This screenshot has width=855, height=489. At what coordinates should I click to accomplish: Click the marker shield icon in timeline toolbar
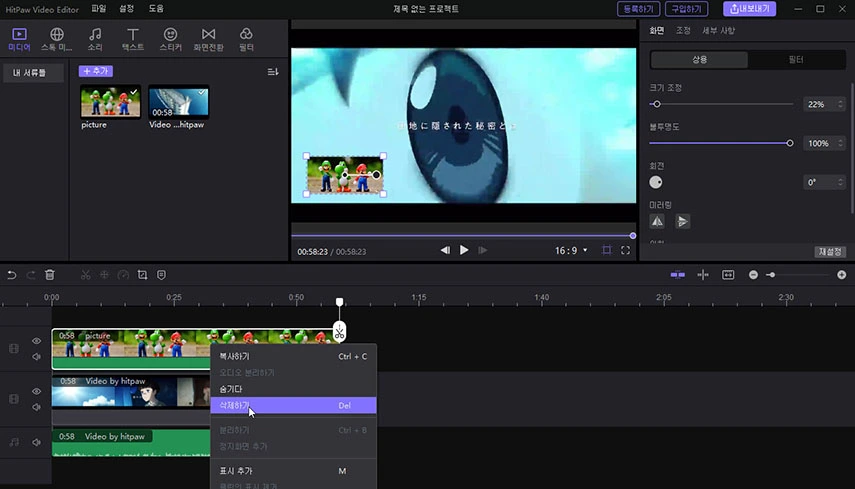pos(161,275)
